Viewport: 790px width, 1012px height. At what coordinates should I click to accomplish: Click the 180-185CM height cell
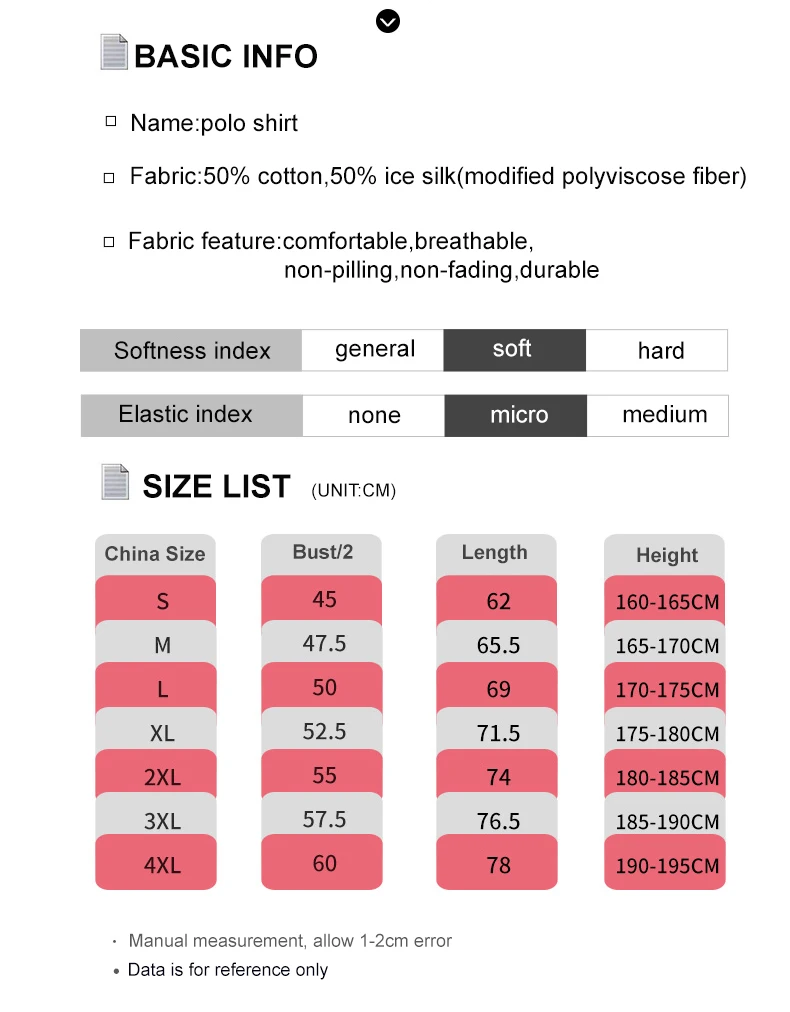point(666,777)
